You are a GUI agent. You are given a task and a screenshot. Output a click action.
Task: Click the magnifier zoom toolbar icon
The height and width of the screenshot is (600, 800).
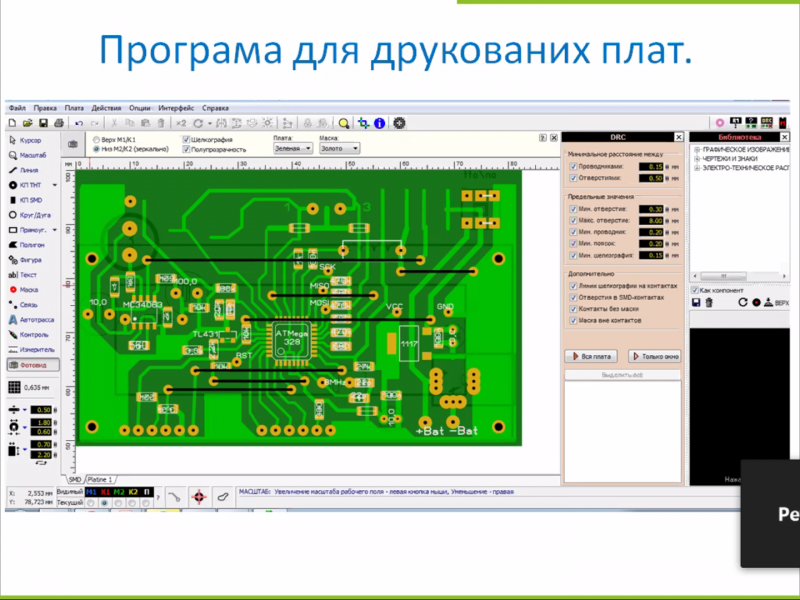pos(343,123)
